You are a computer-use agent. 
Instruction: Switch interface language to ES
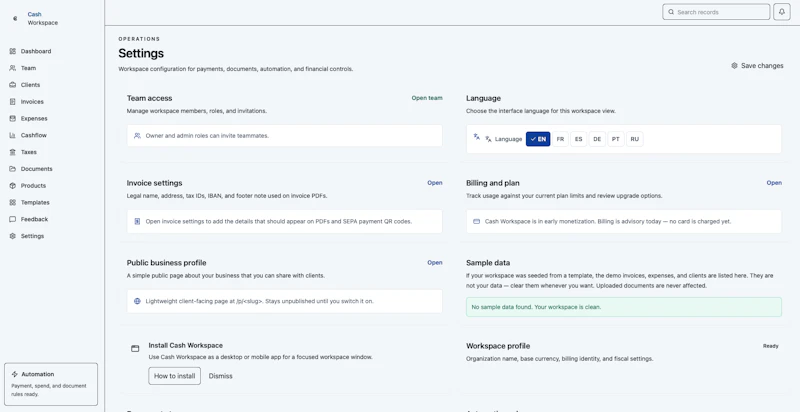579,139
